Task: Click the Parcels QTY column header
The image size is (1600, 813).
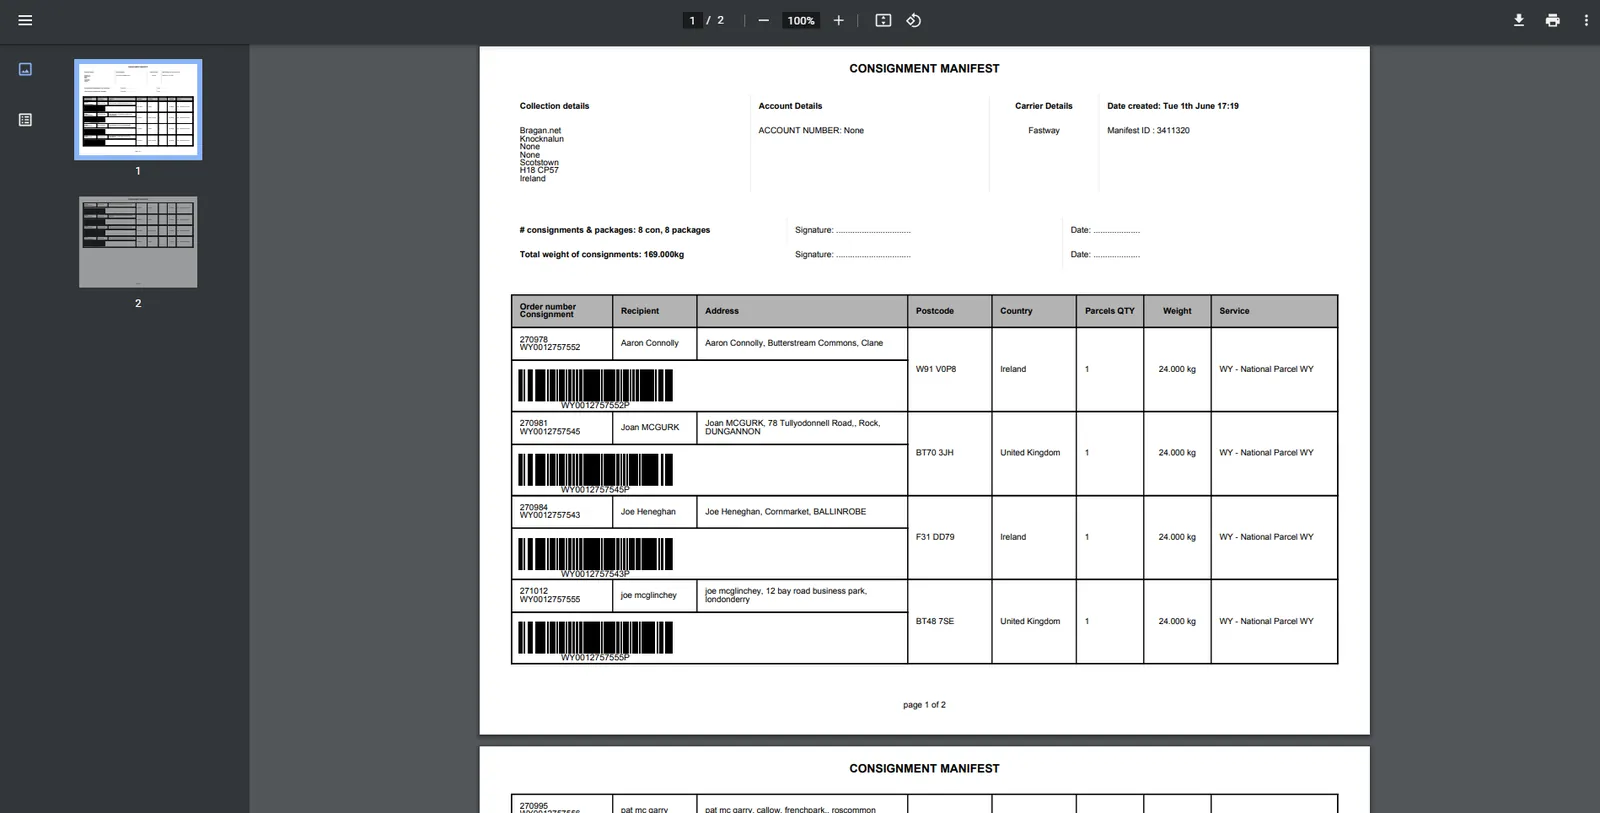Action: coord(1110,311)
